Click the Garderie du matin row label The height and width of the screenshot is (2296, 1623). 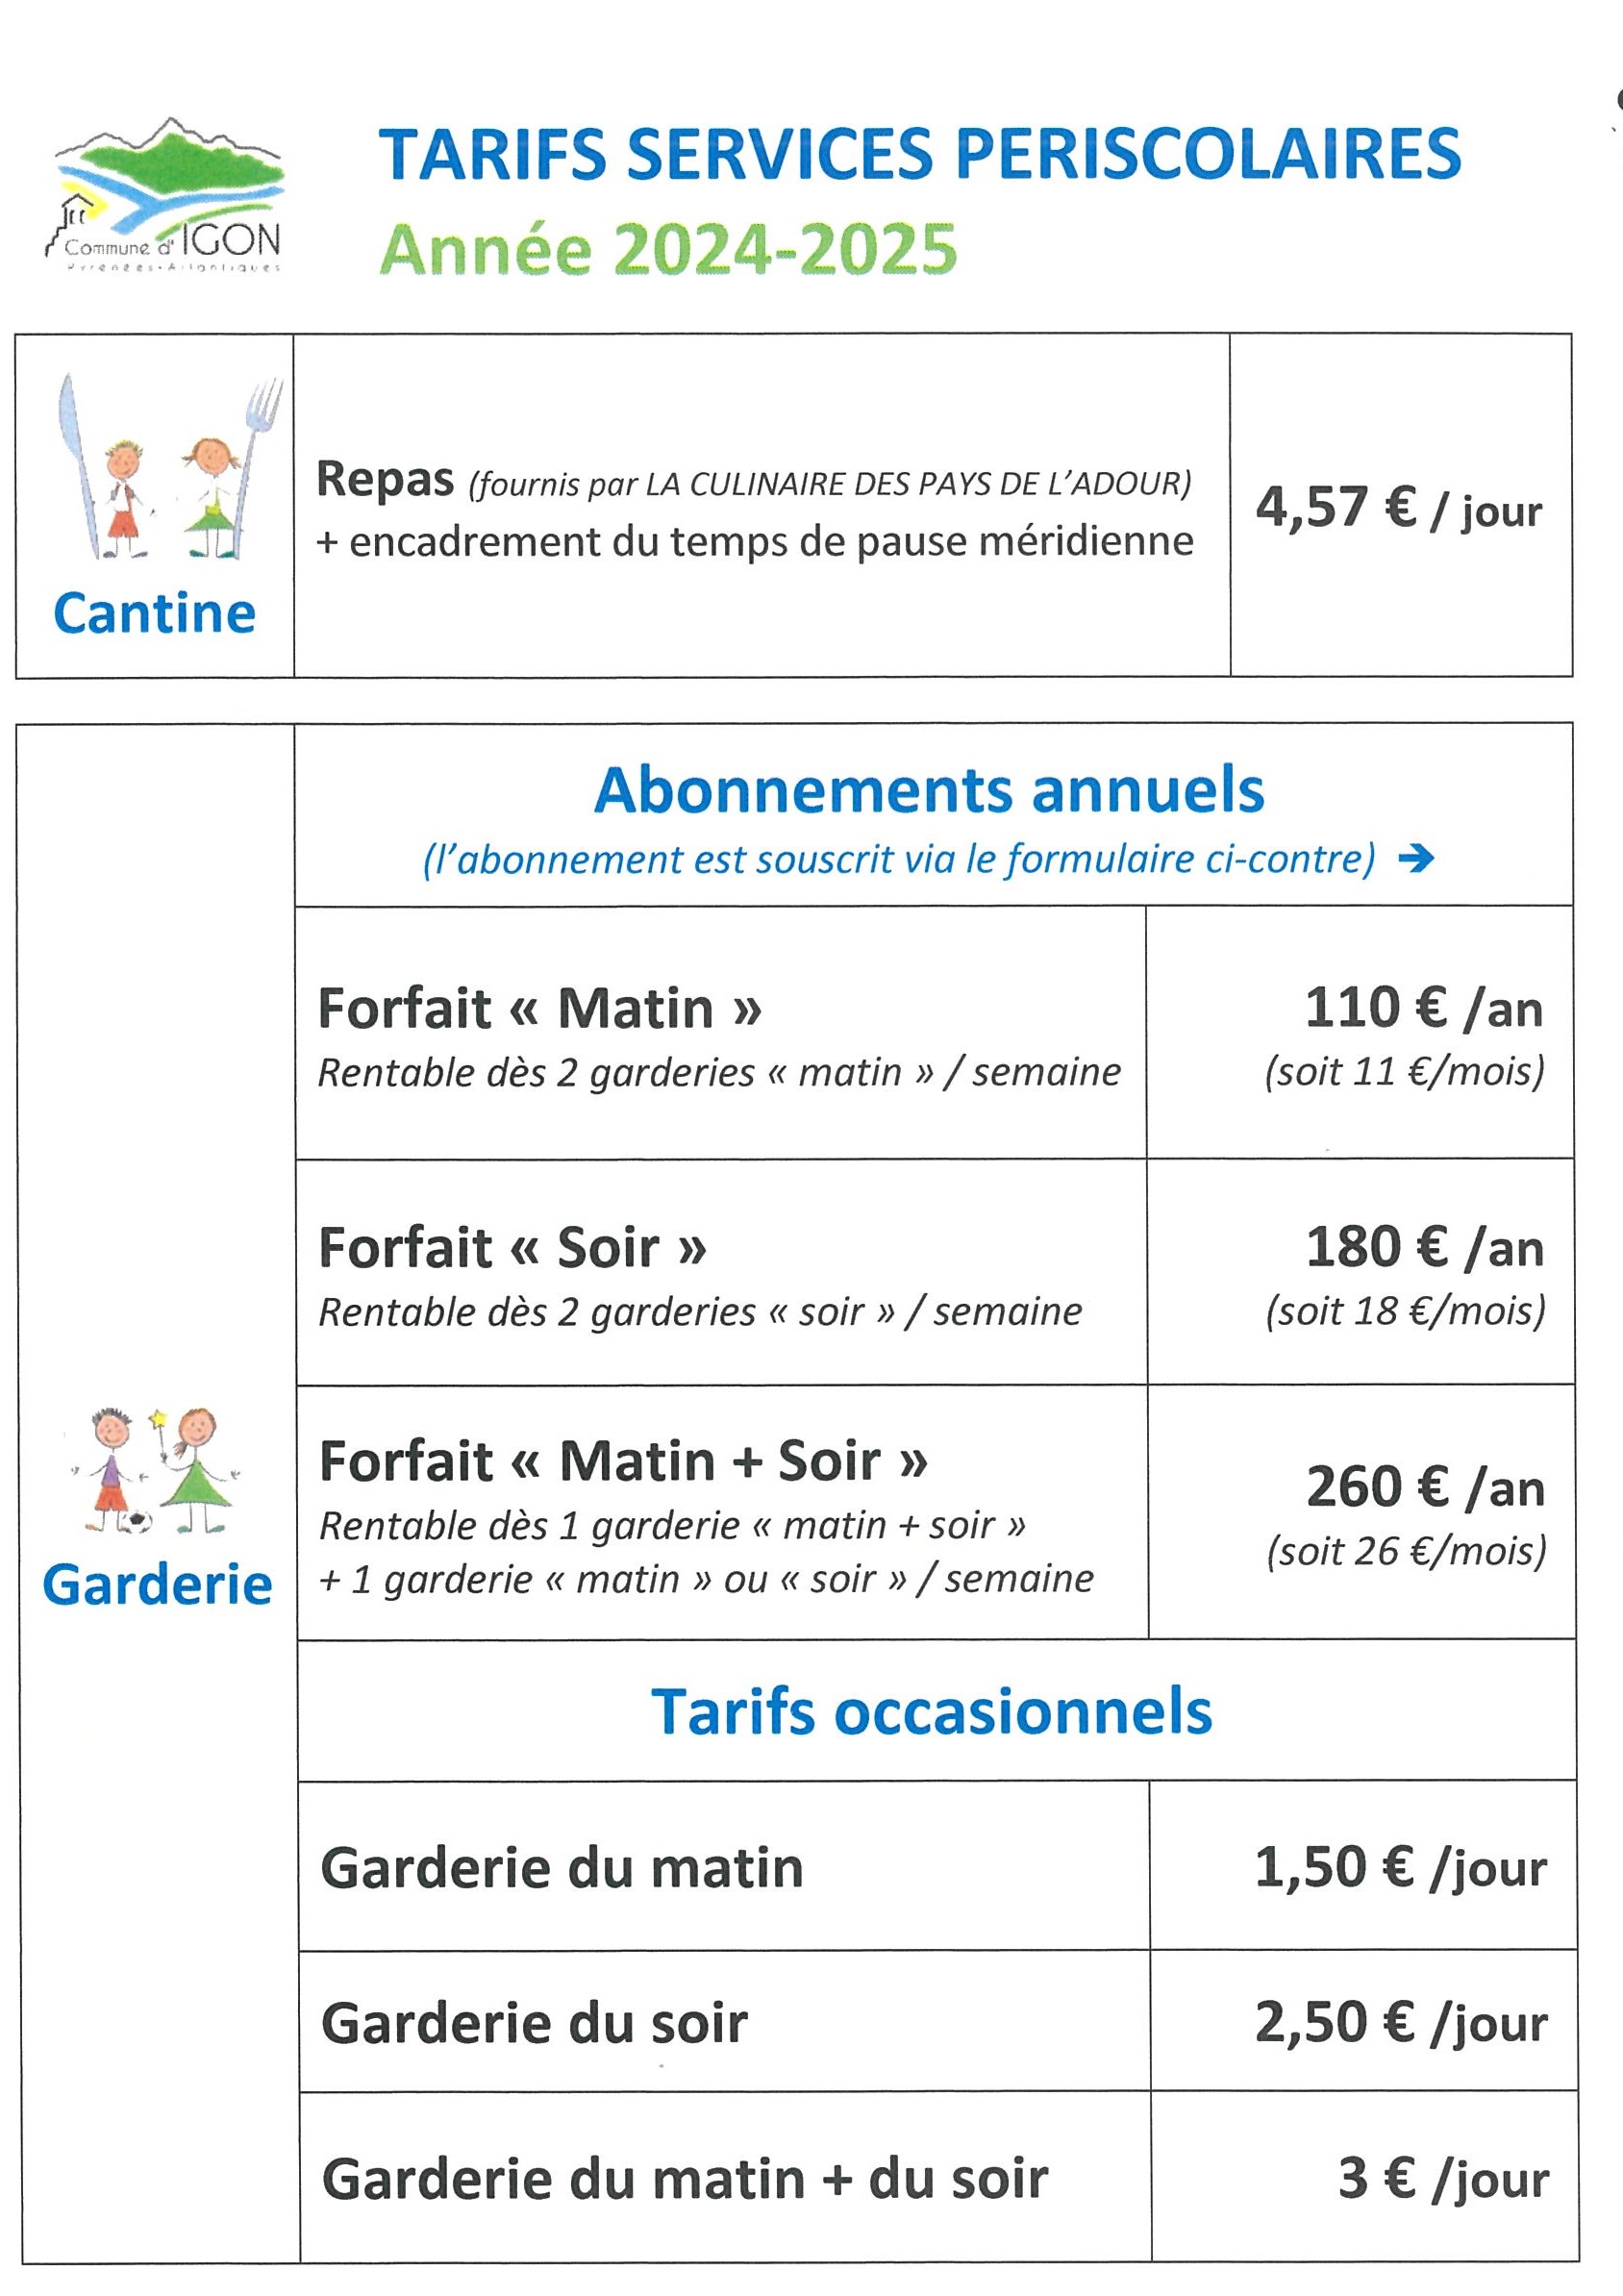(561, 1868)
